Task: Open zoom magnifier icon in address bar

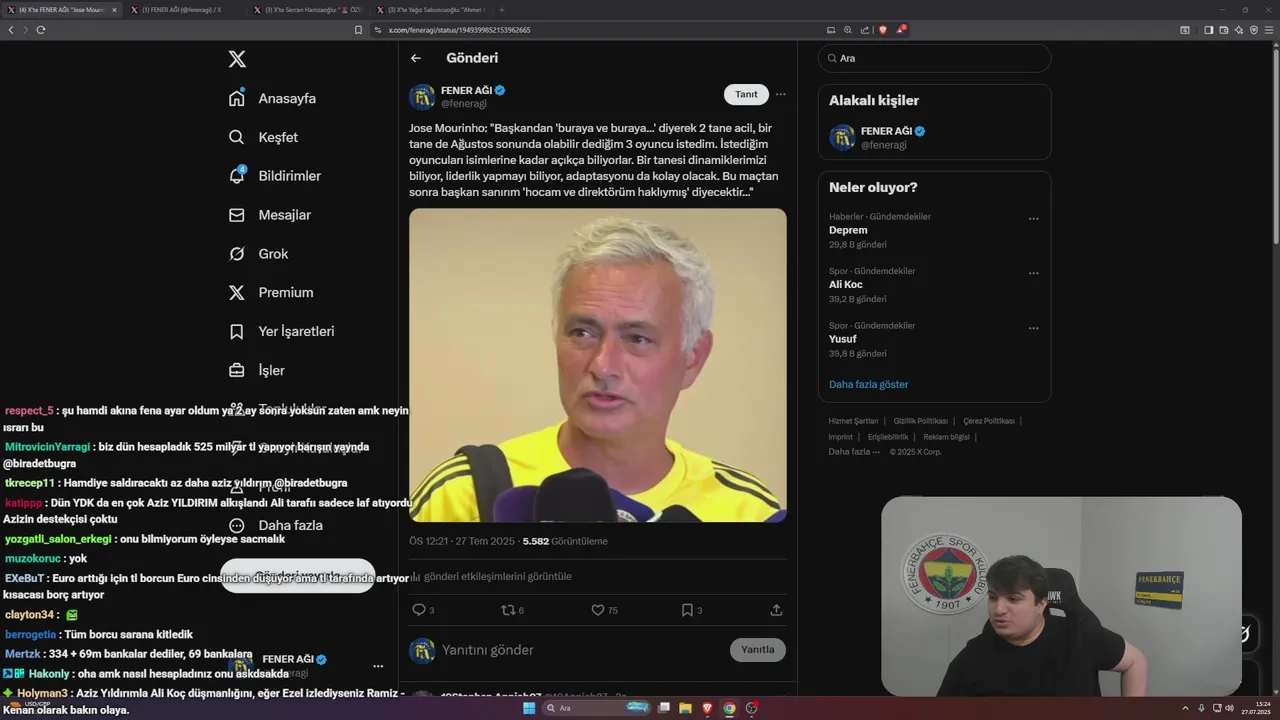Action: click(848, 30)
